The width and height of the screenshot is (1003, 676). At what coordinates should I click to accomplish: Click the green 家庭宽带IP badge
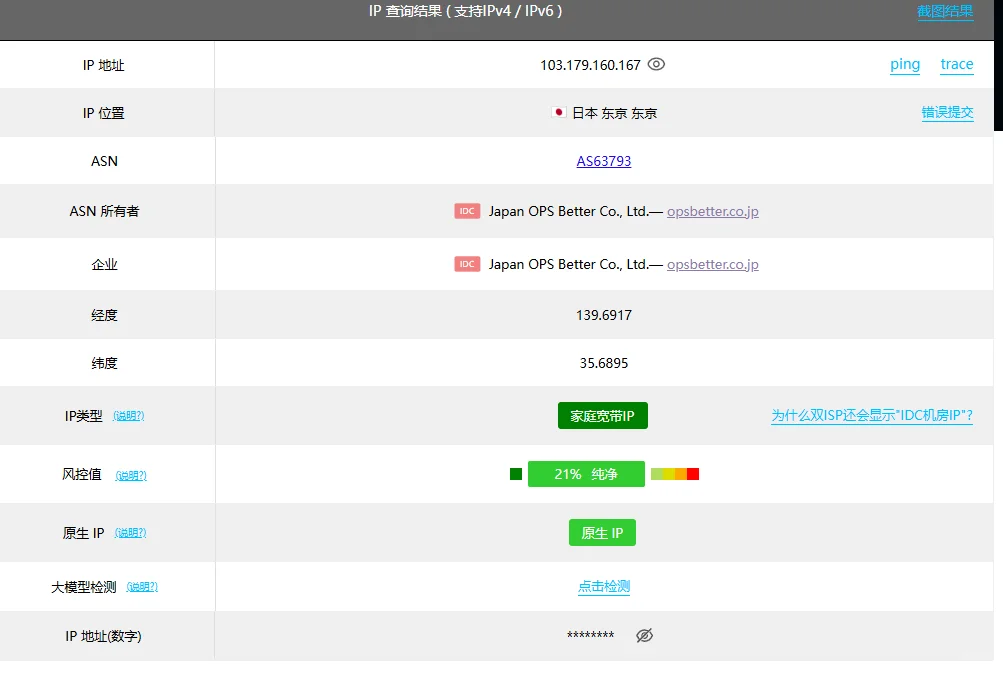click(602, 416)
